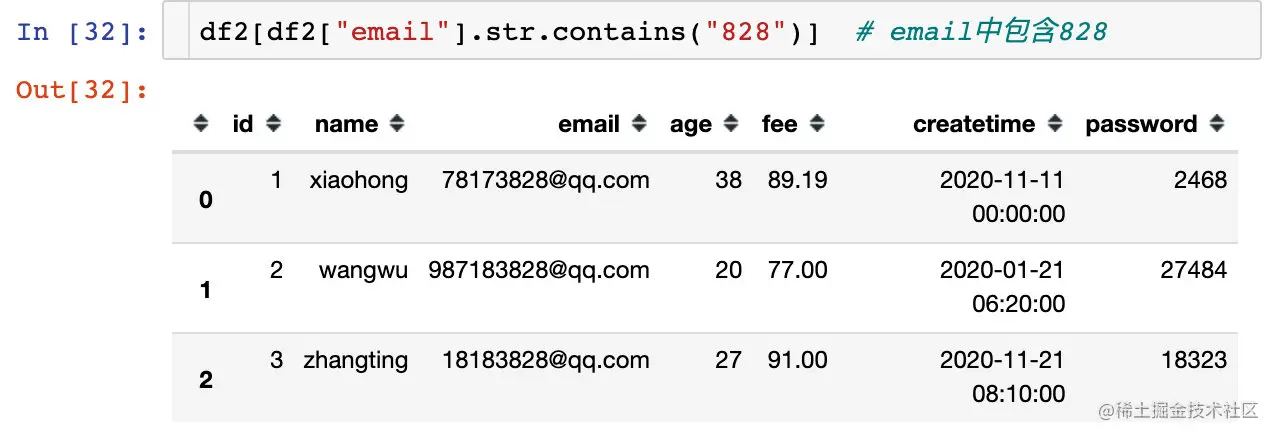Click the email column header text
This screenshot has width=1274, height=436.
[588, 124]
